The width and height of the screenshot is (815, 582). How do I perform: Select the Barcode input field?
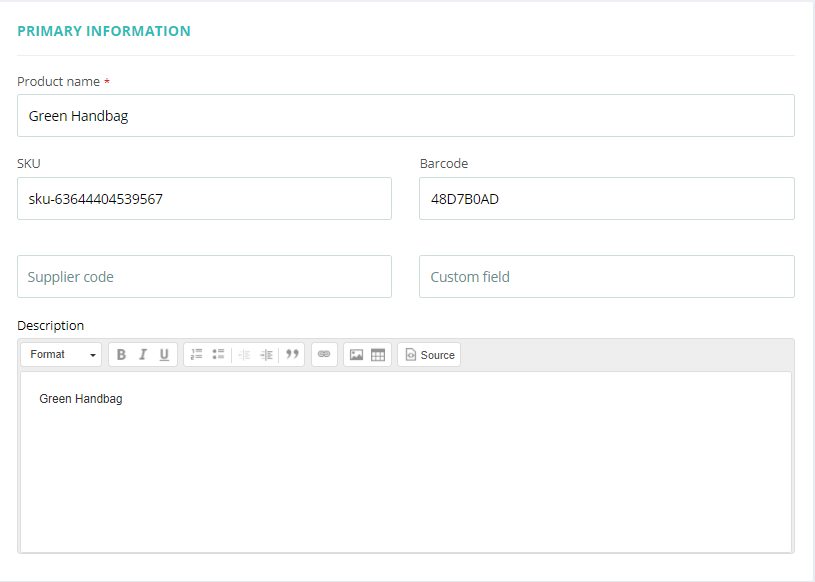(607, 199)
